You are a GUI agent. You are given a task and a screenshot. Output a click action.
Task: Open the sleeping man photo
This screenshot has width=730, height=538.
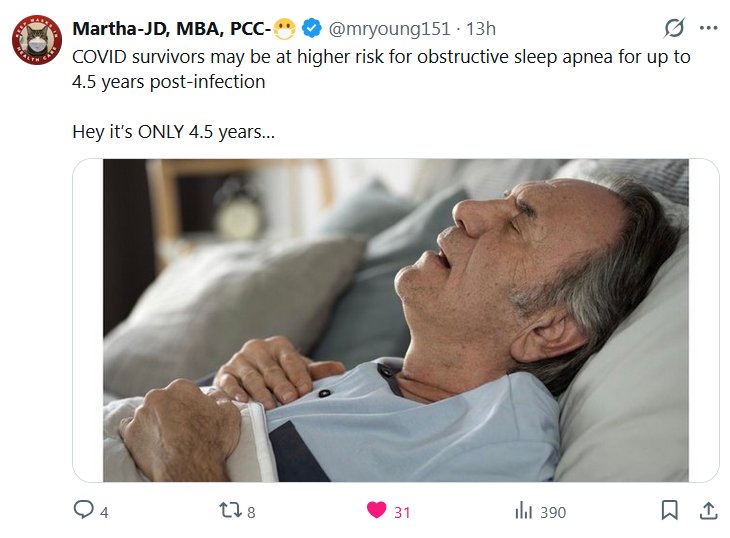(396, 320)
